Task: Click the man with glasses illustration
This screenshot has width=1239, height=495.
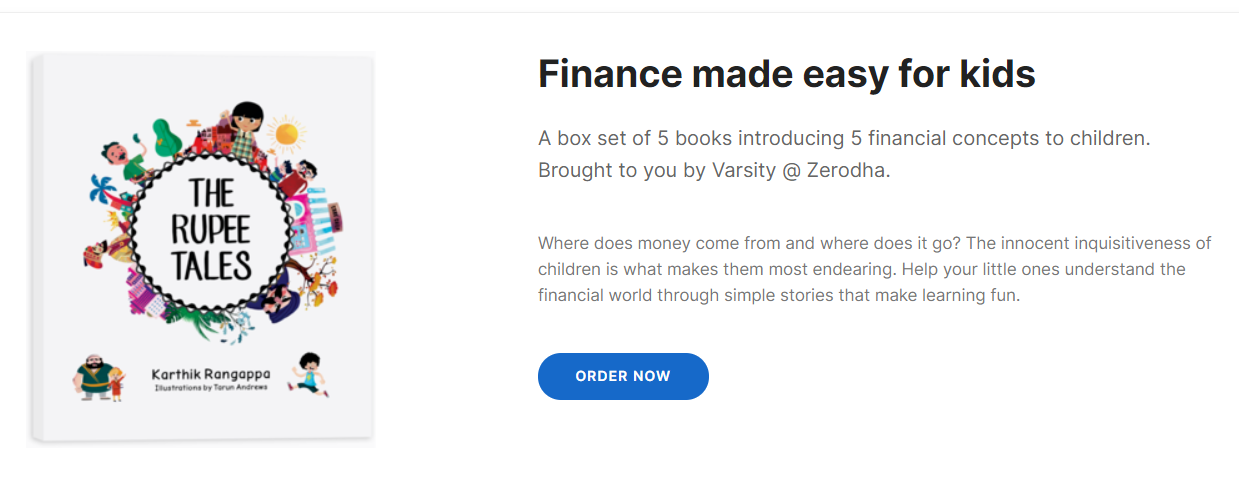Action: click(304, 178)
